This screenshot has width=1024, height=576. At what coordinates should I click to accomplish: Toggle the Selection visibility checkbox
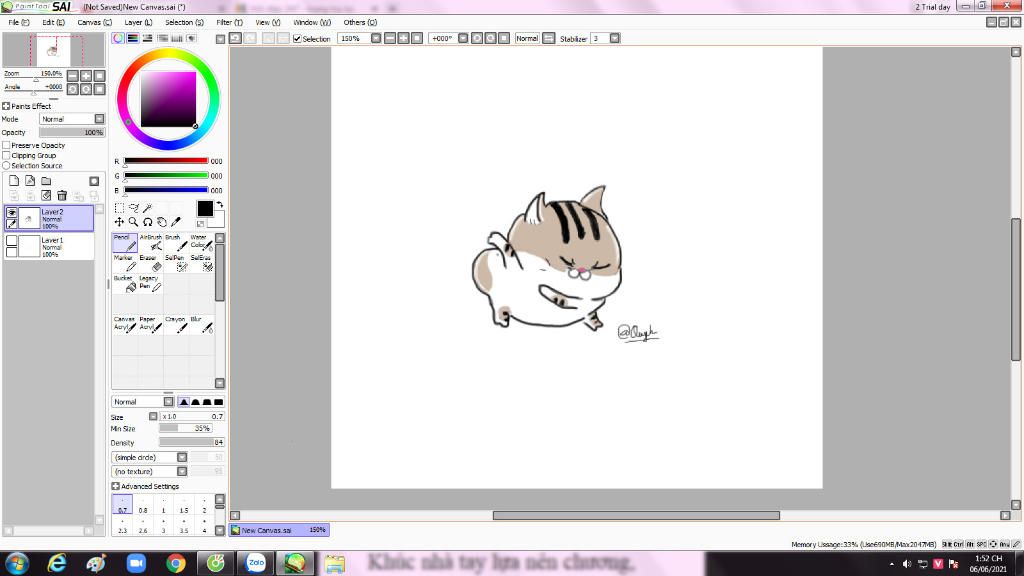(x=297, y=39)
